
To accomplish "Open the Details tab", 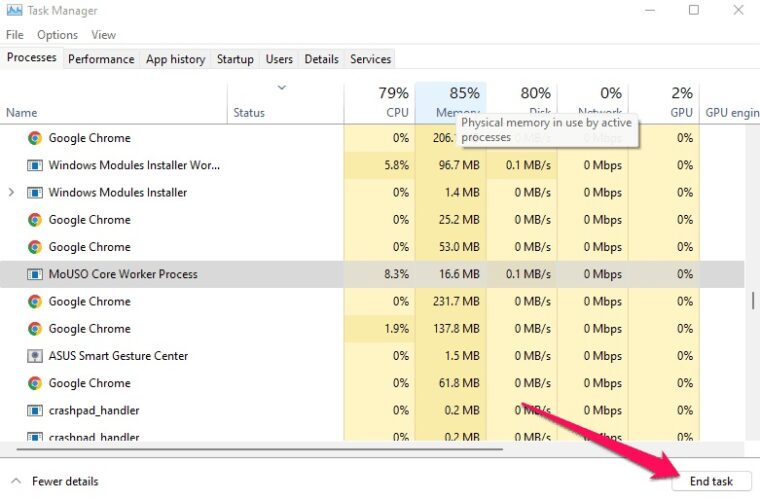I will (x=321, y=59).
